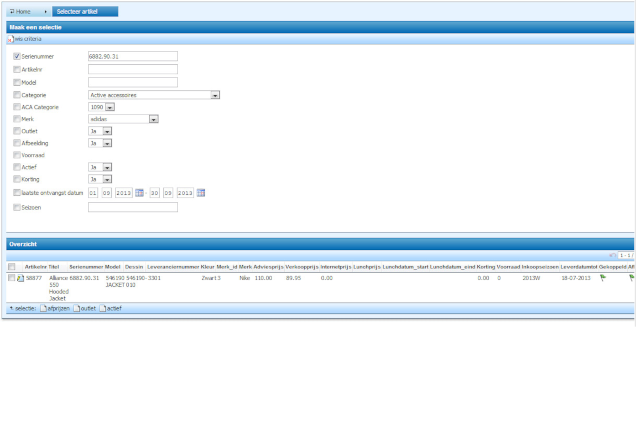Click the Selecteer artikel breadcrumb tab

85,11
